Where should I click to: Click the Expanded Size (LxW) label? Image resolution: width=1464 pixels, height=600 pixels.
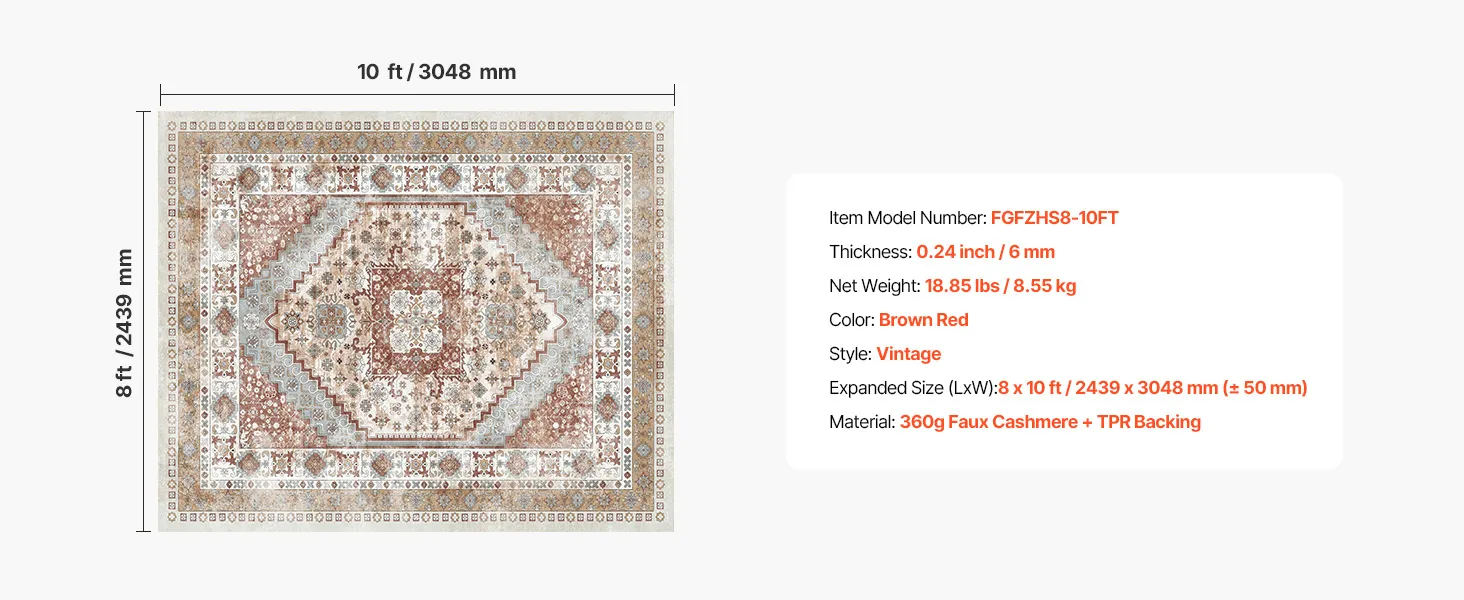[913, 388]
